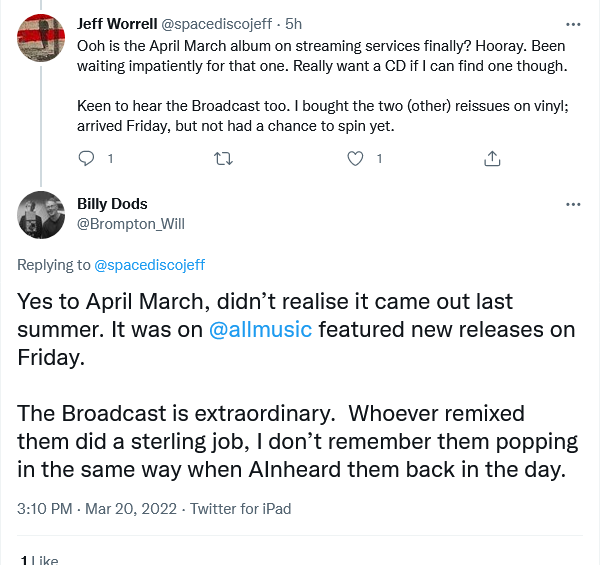Open more options on Jeff Worrell's tweet
This screenshot has height=565, width=615.
tap(573, 23)
